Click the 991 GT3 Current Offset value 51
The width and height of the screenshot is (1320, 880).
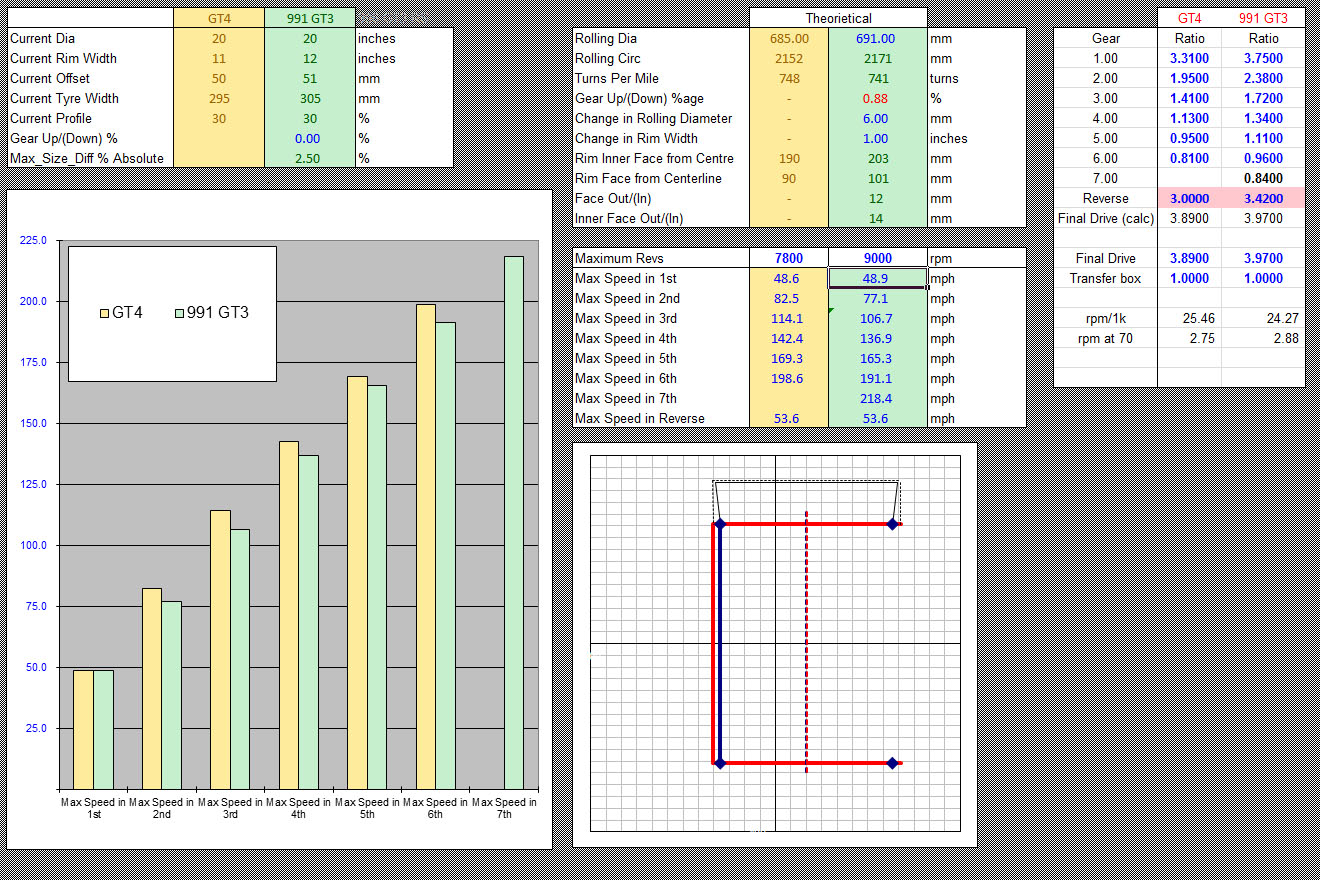click(x=310, y=79)
